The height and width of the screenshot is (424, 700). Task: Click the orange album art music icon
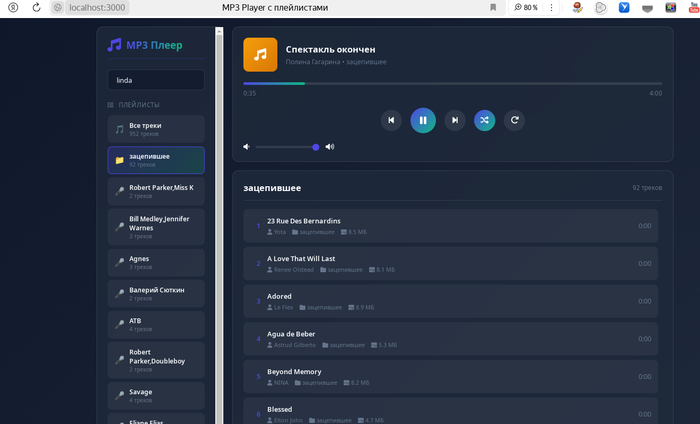coord(260,55)
